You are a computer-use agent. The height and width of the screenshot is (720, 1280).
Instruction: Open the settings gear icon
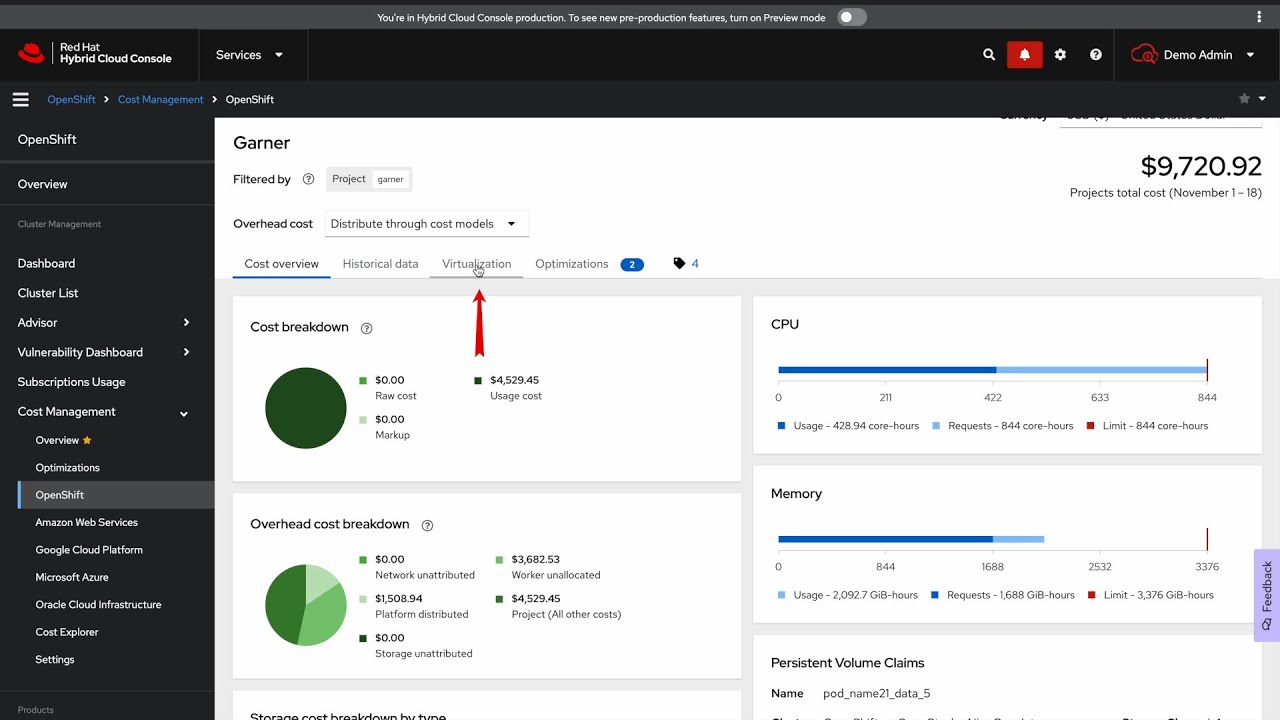point(1060,55)
